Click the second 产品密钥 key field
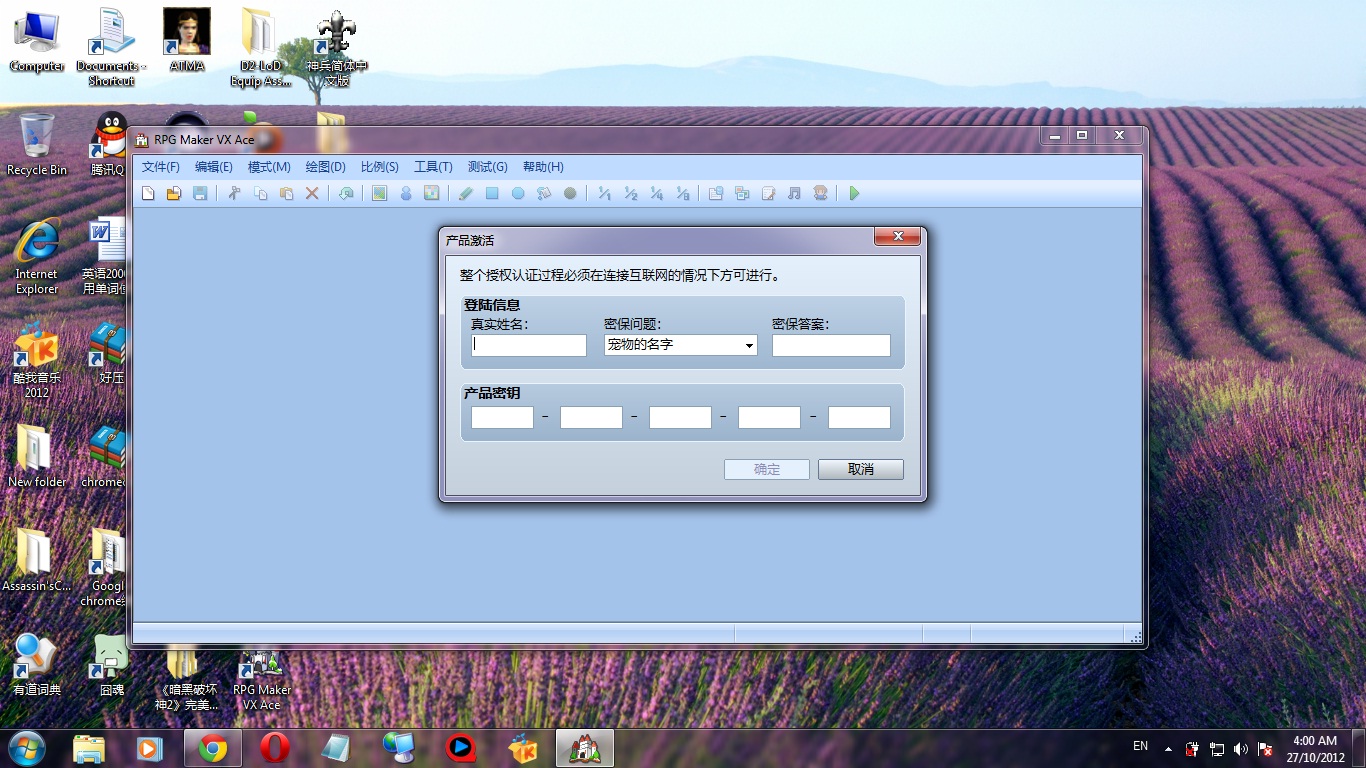 [591, 417]
